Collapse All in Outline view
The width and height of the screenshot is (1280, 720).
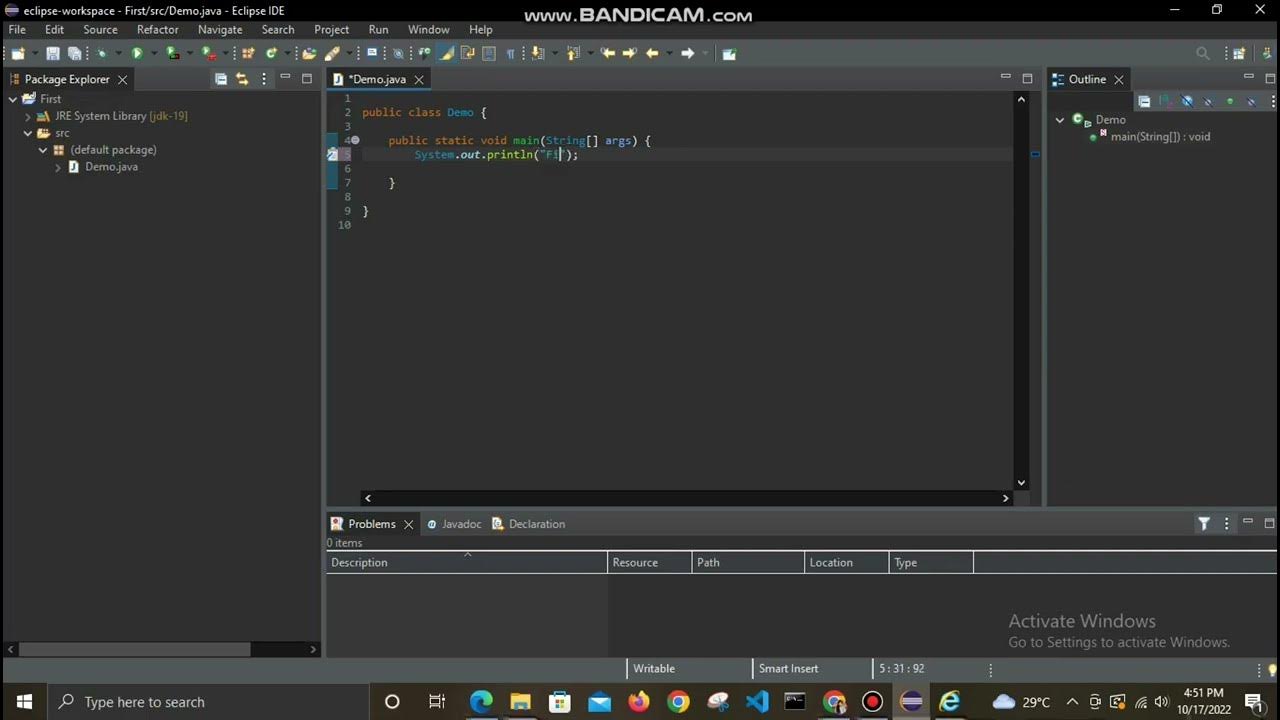pyautogui.click(x=1144, y=101)
